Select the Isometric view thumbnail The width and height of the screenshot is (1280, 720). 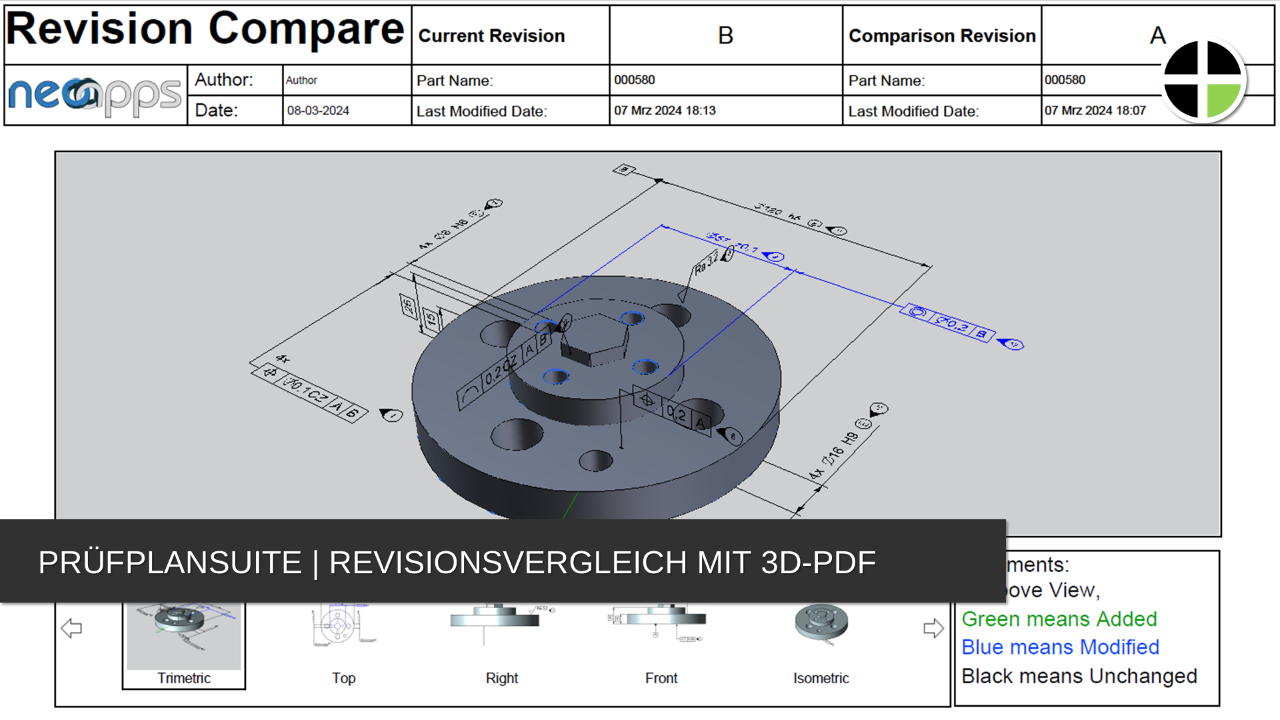821,645
